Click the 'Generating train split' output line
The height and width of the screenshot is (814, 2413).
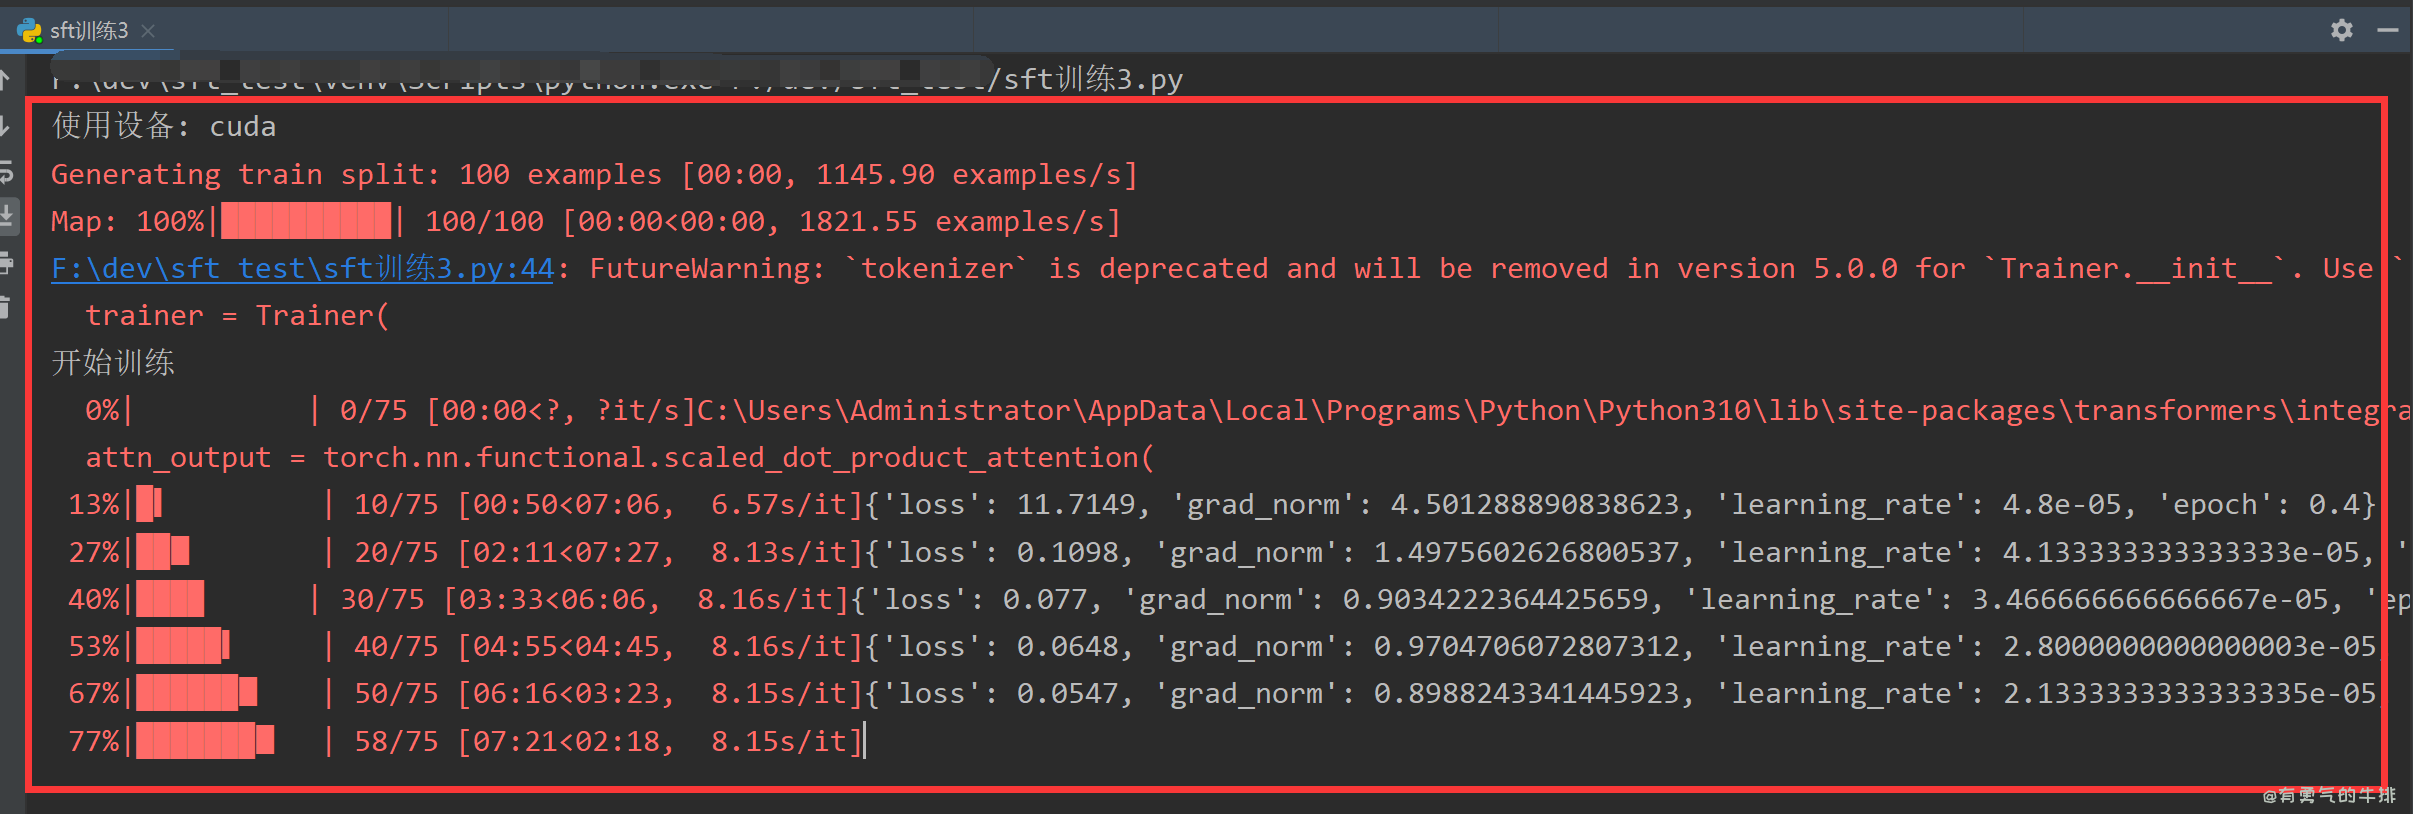point(594,174)
